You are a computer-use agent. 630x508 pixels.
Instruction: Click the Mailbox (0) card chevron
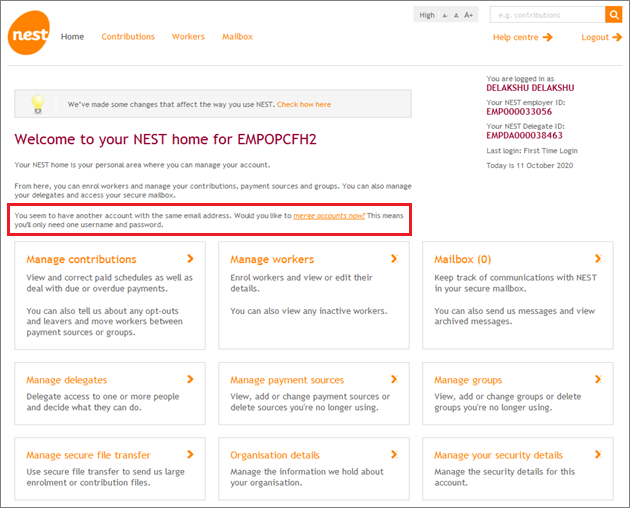click(x=598, y=258)
